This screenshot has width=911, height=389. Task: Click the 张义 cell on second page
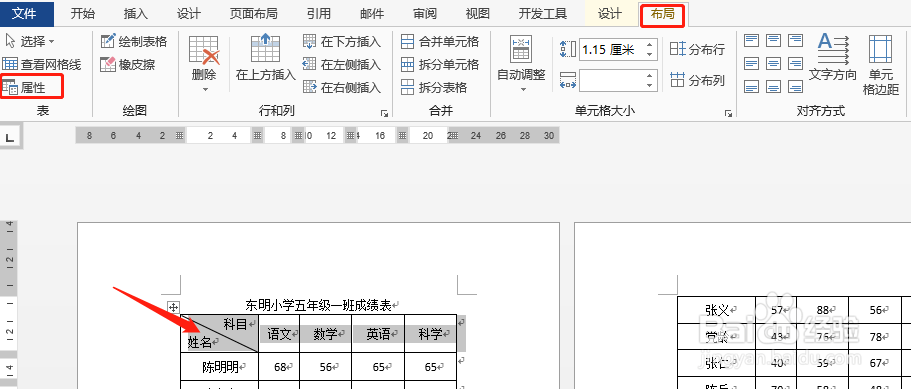(716, 311)
